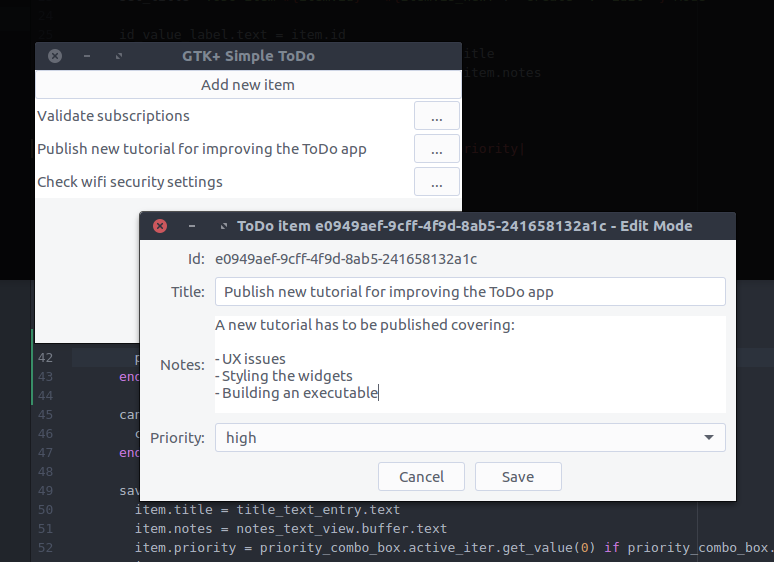Click the Add new item button
This screenshot has height=562, width=774.
(247, 85)
